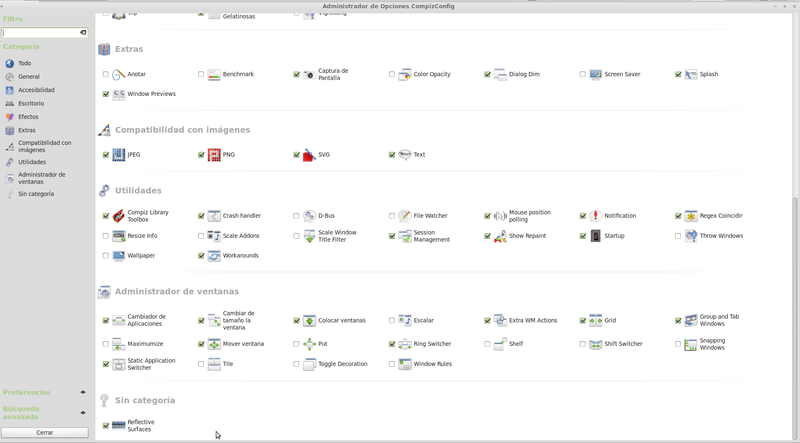The width and height of the screenshot is (800, 443).
Task: Enable the Throw Windows checkbox
Action: [678, 236]
